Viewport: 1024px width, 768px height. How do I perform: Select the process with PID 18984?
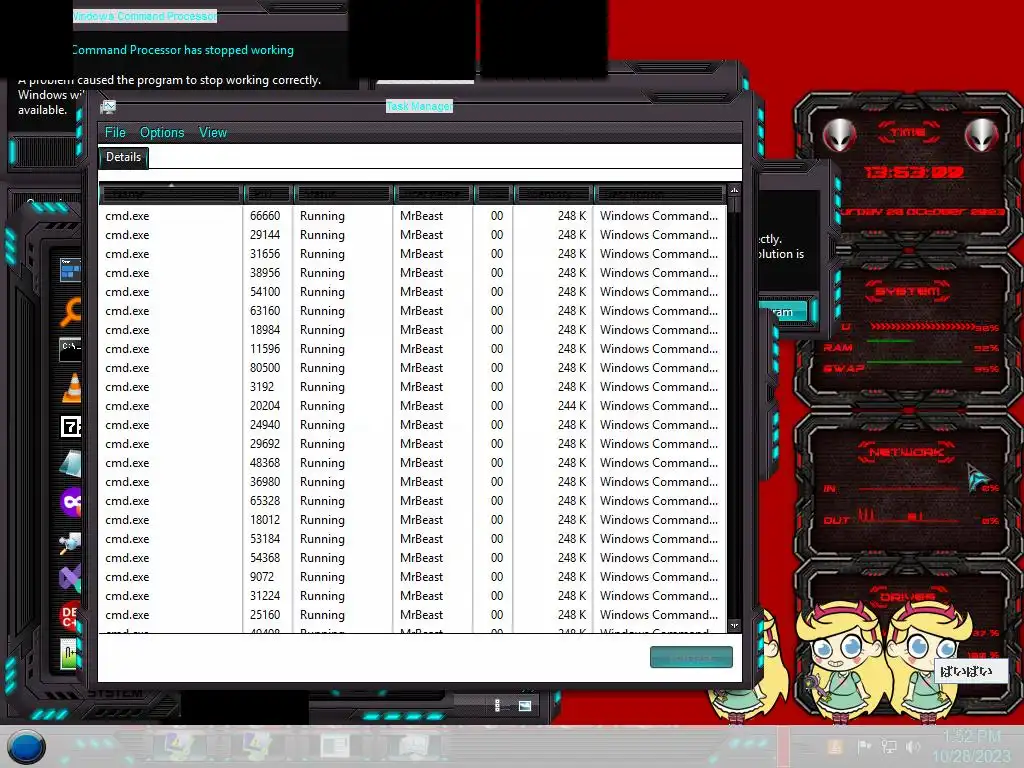click(x=413, y=330)
